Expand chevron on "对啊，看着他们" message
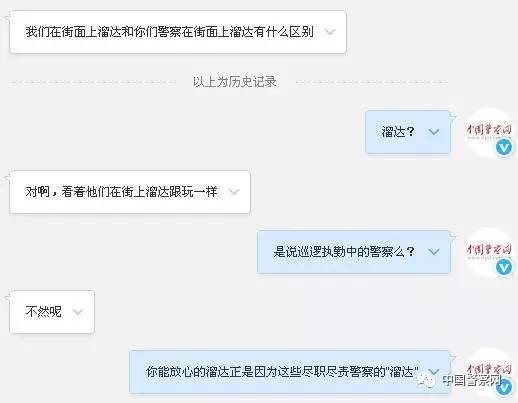The image size is (518, 403). coord(234,192)
